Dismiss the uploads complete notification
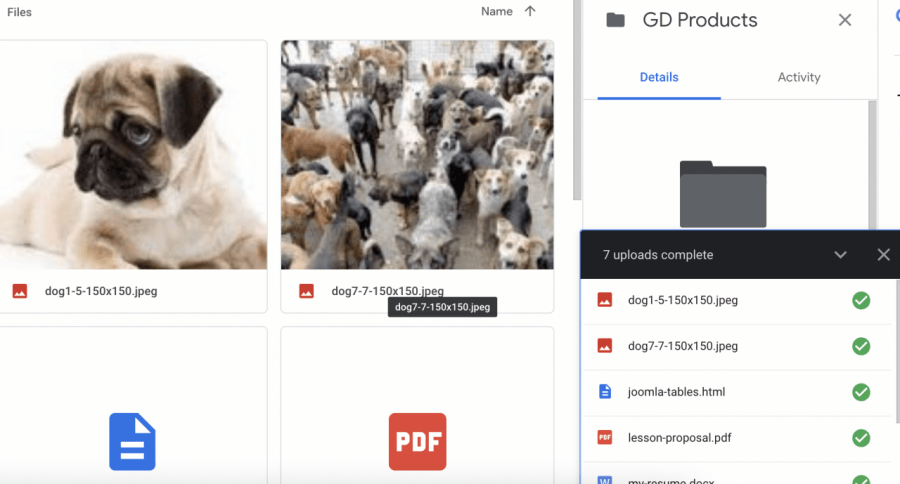This screenshot has height=484, width=900. coord(883,255)
